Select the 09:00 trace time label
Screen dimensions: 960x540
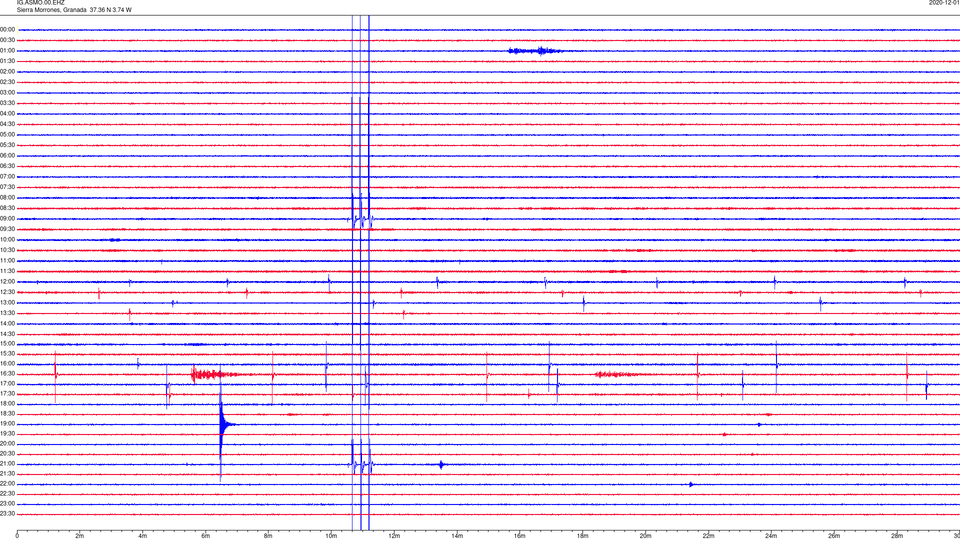[7, 219]
